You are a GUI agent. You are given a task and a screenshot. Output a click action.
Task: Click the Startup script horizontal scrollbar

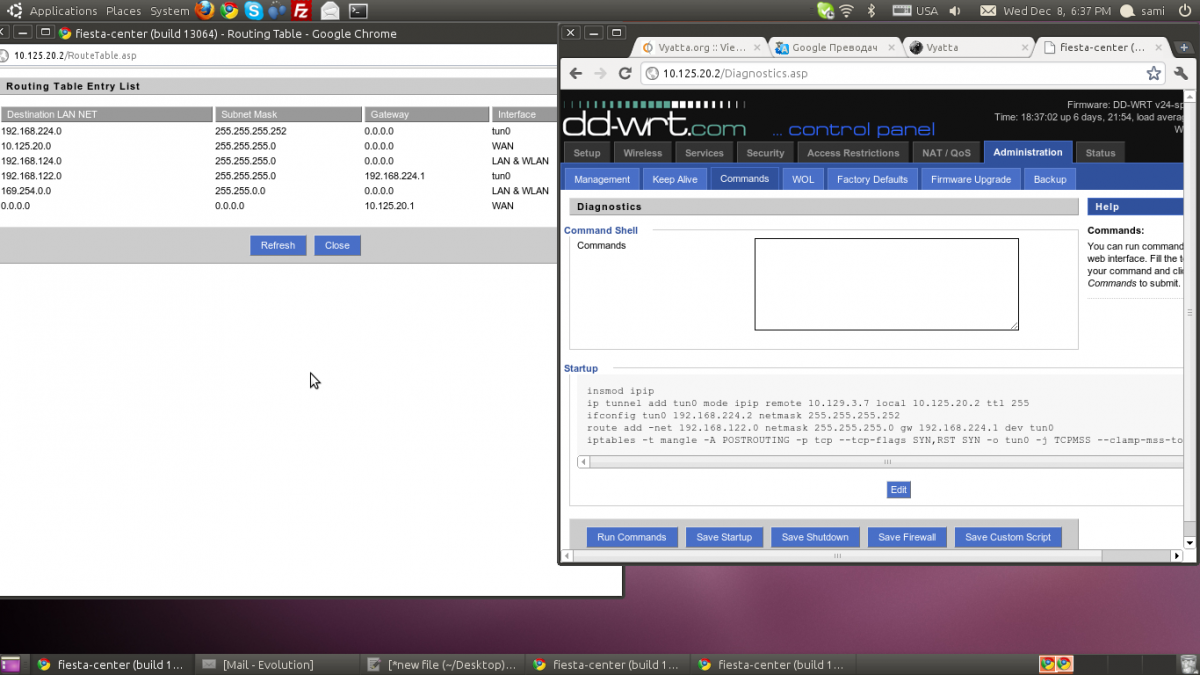[x=886, y=462]
